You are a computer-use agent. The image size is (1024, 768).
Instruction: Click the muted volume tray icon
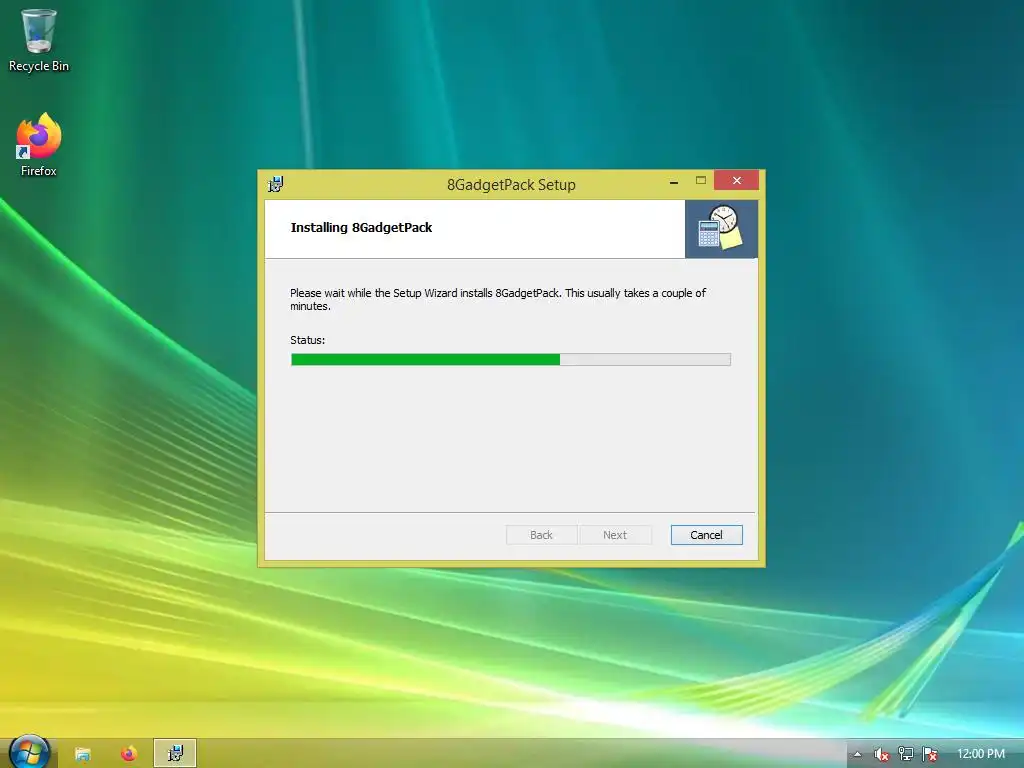(881, 754)
